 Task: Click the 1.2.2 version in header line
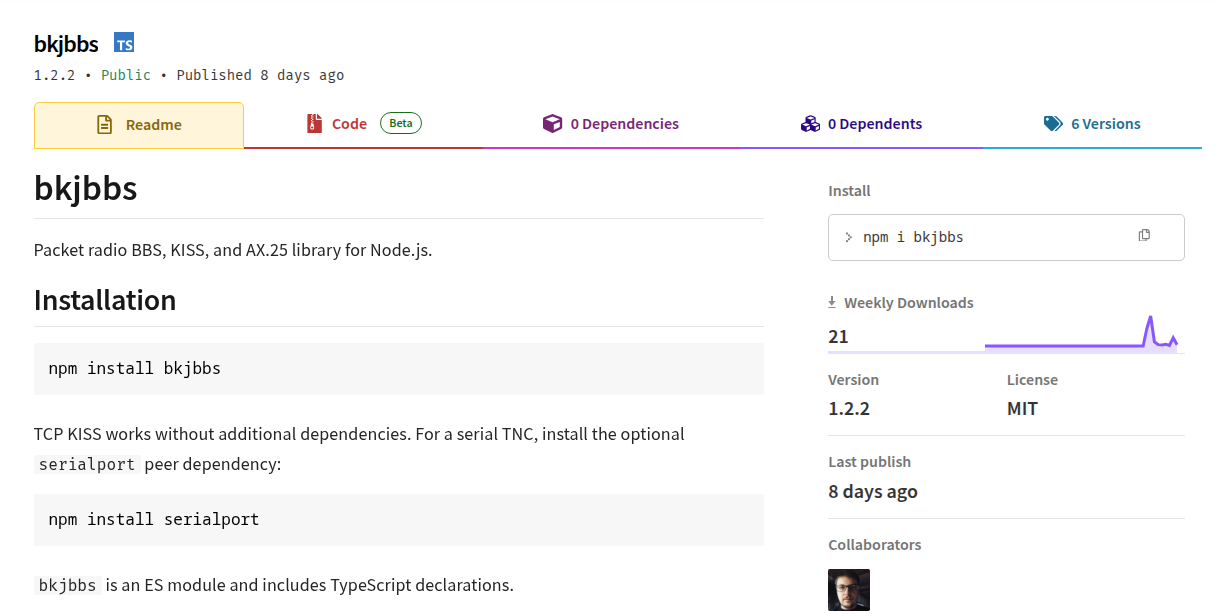click(54, 75)
